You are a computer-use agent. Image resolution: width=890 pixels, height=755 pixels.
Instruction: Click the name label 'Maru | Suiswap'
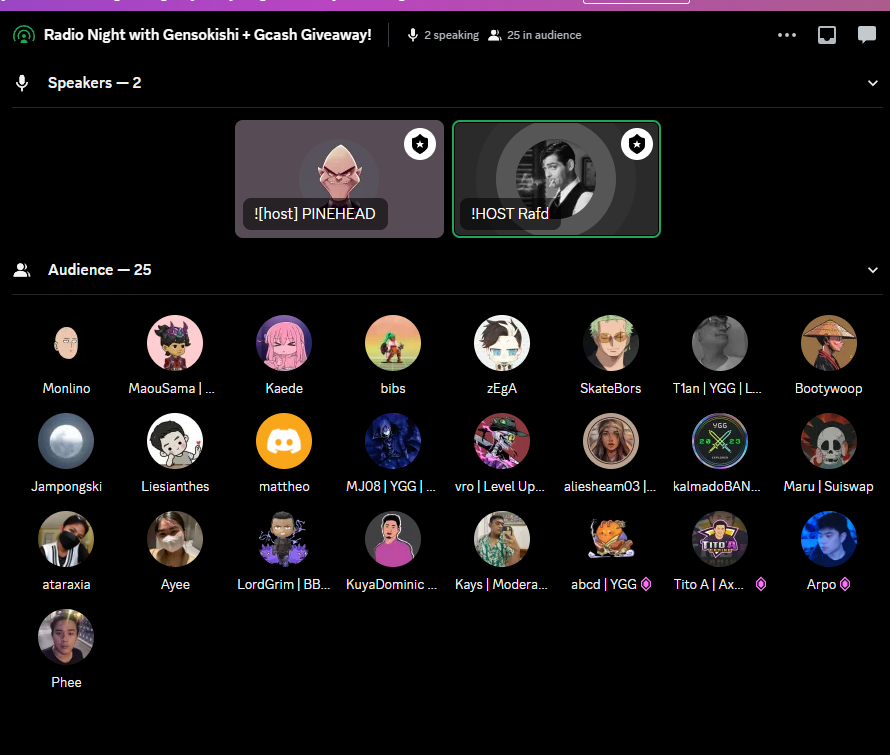pos(829,486)
